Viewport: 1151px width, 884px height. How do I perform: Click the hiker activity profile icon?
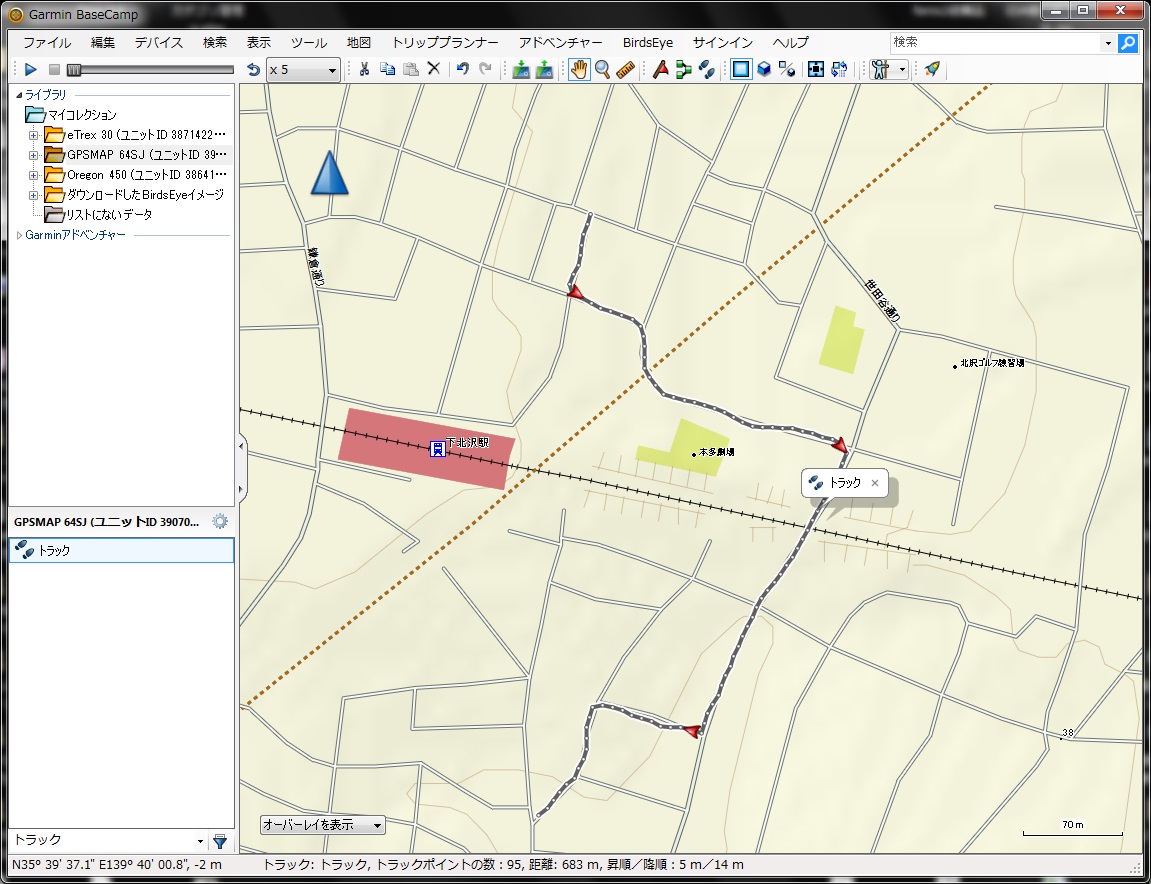(x=880, y=69)
